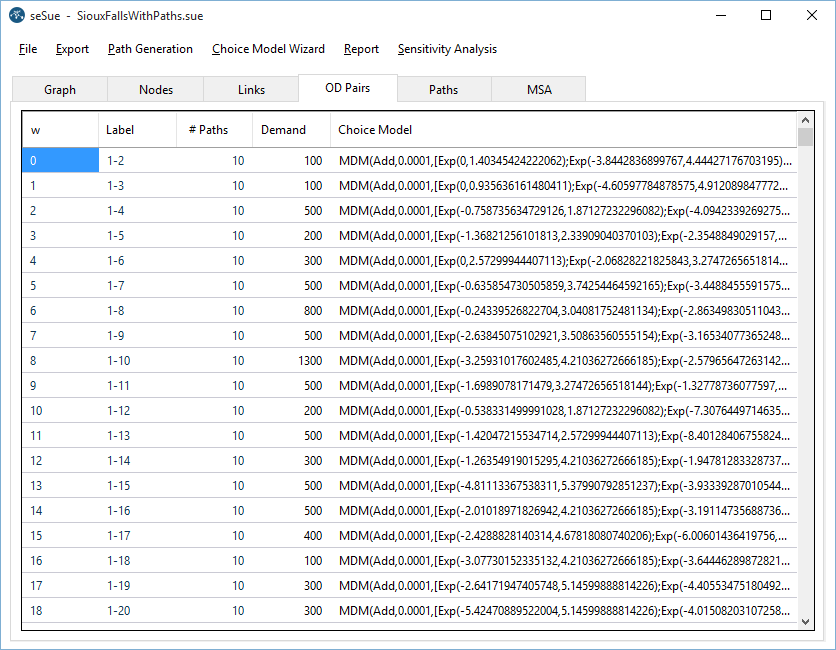Maximize the seSue window
The height and width of the screenshot is (650, 836).
tap(766, 15)
